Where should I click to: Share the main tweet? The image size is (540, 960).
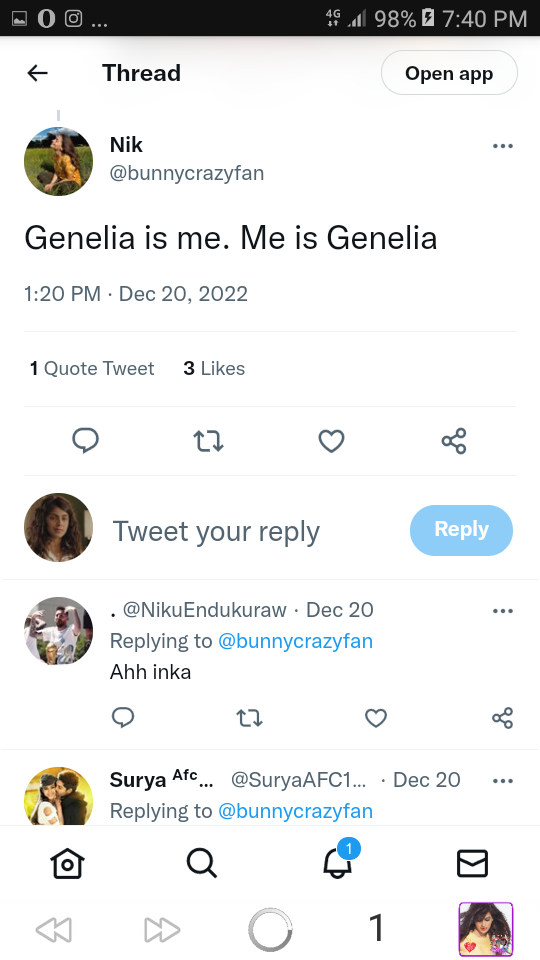pyautogui.click(x=454, y=441)
